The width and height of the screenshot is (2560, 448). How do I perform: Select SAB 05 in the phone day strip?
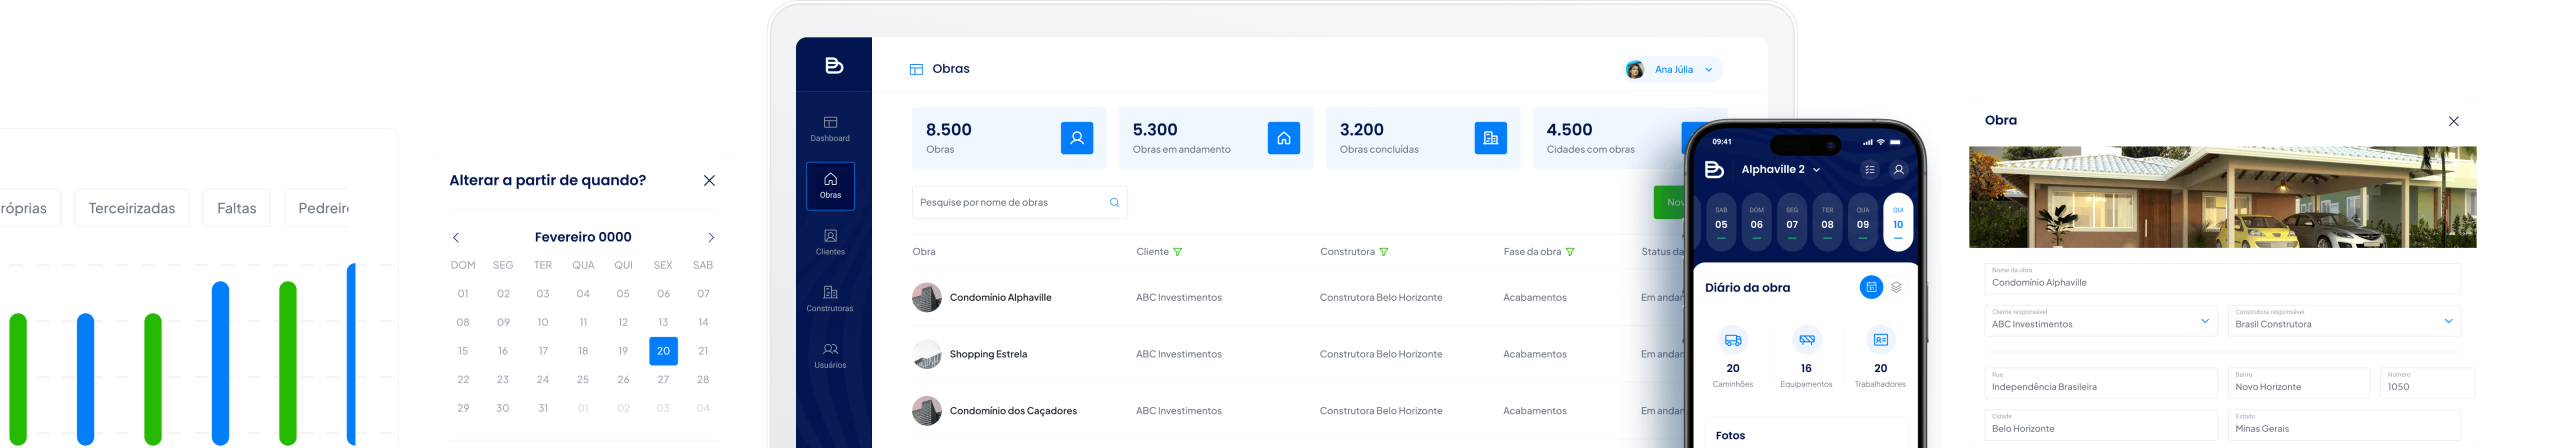click(x=1721, y=221)
